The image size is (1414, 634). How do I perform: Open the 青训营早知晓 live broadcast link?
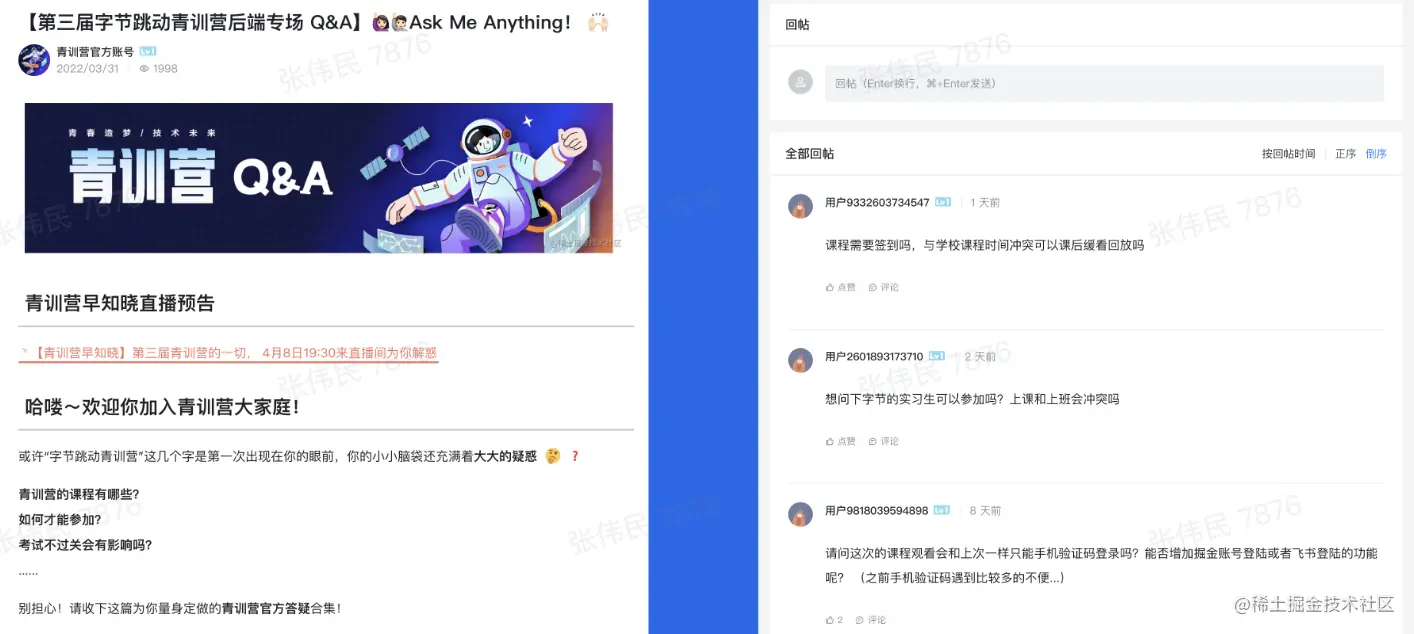click(228, 353)
